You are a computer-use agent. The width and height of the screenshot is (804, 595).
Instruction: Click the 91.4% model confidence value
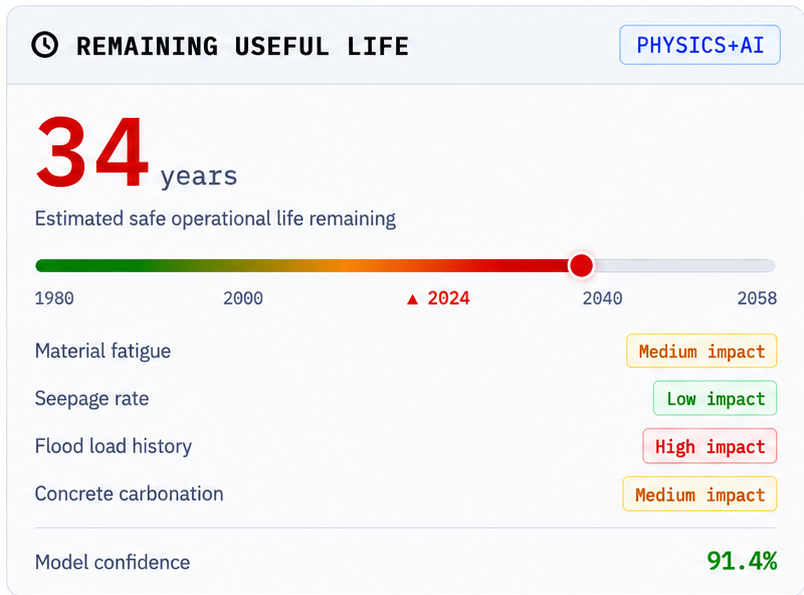[742, 561]
